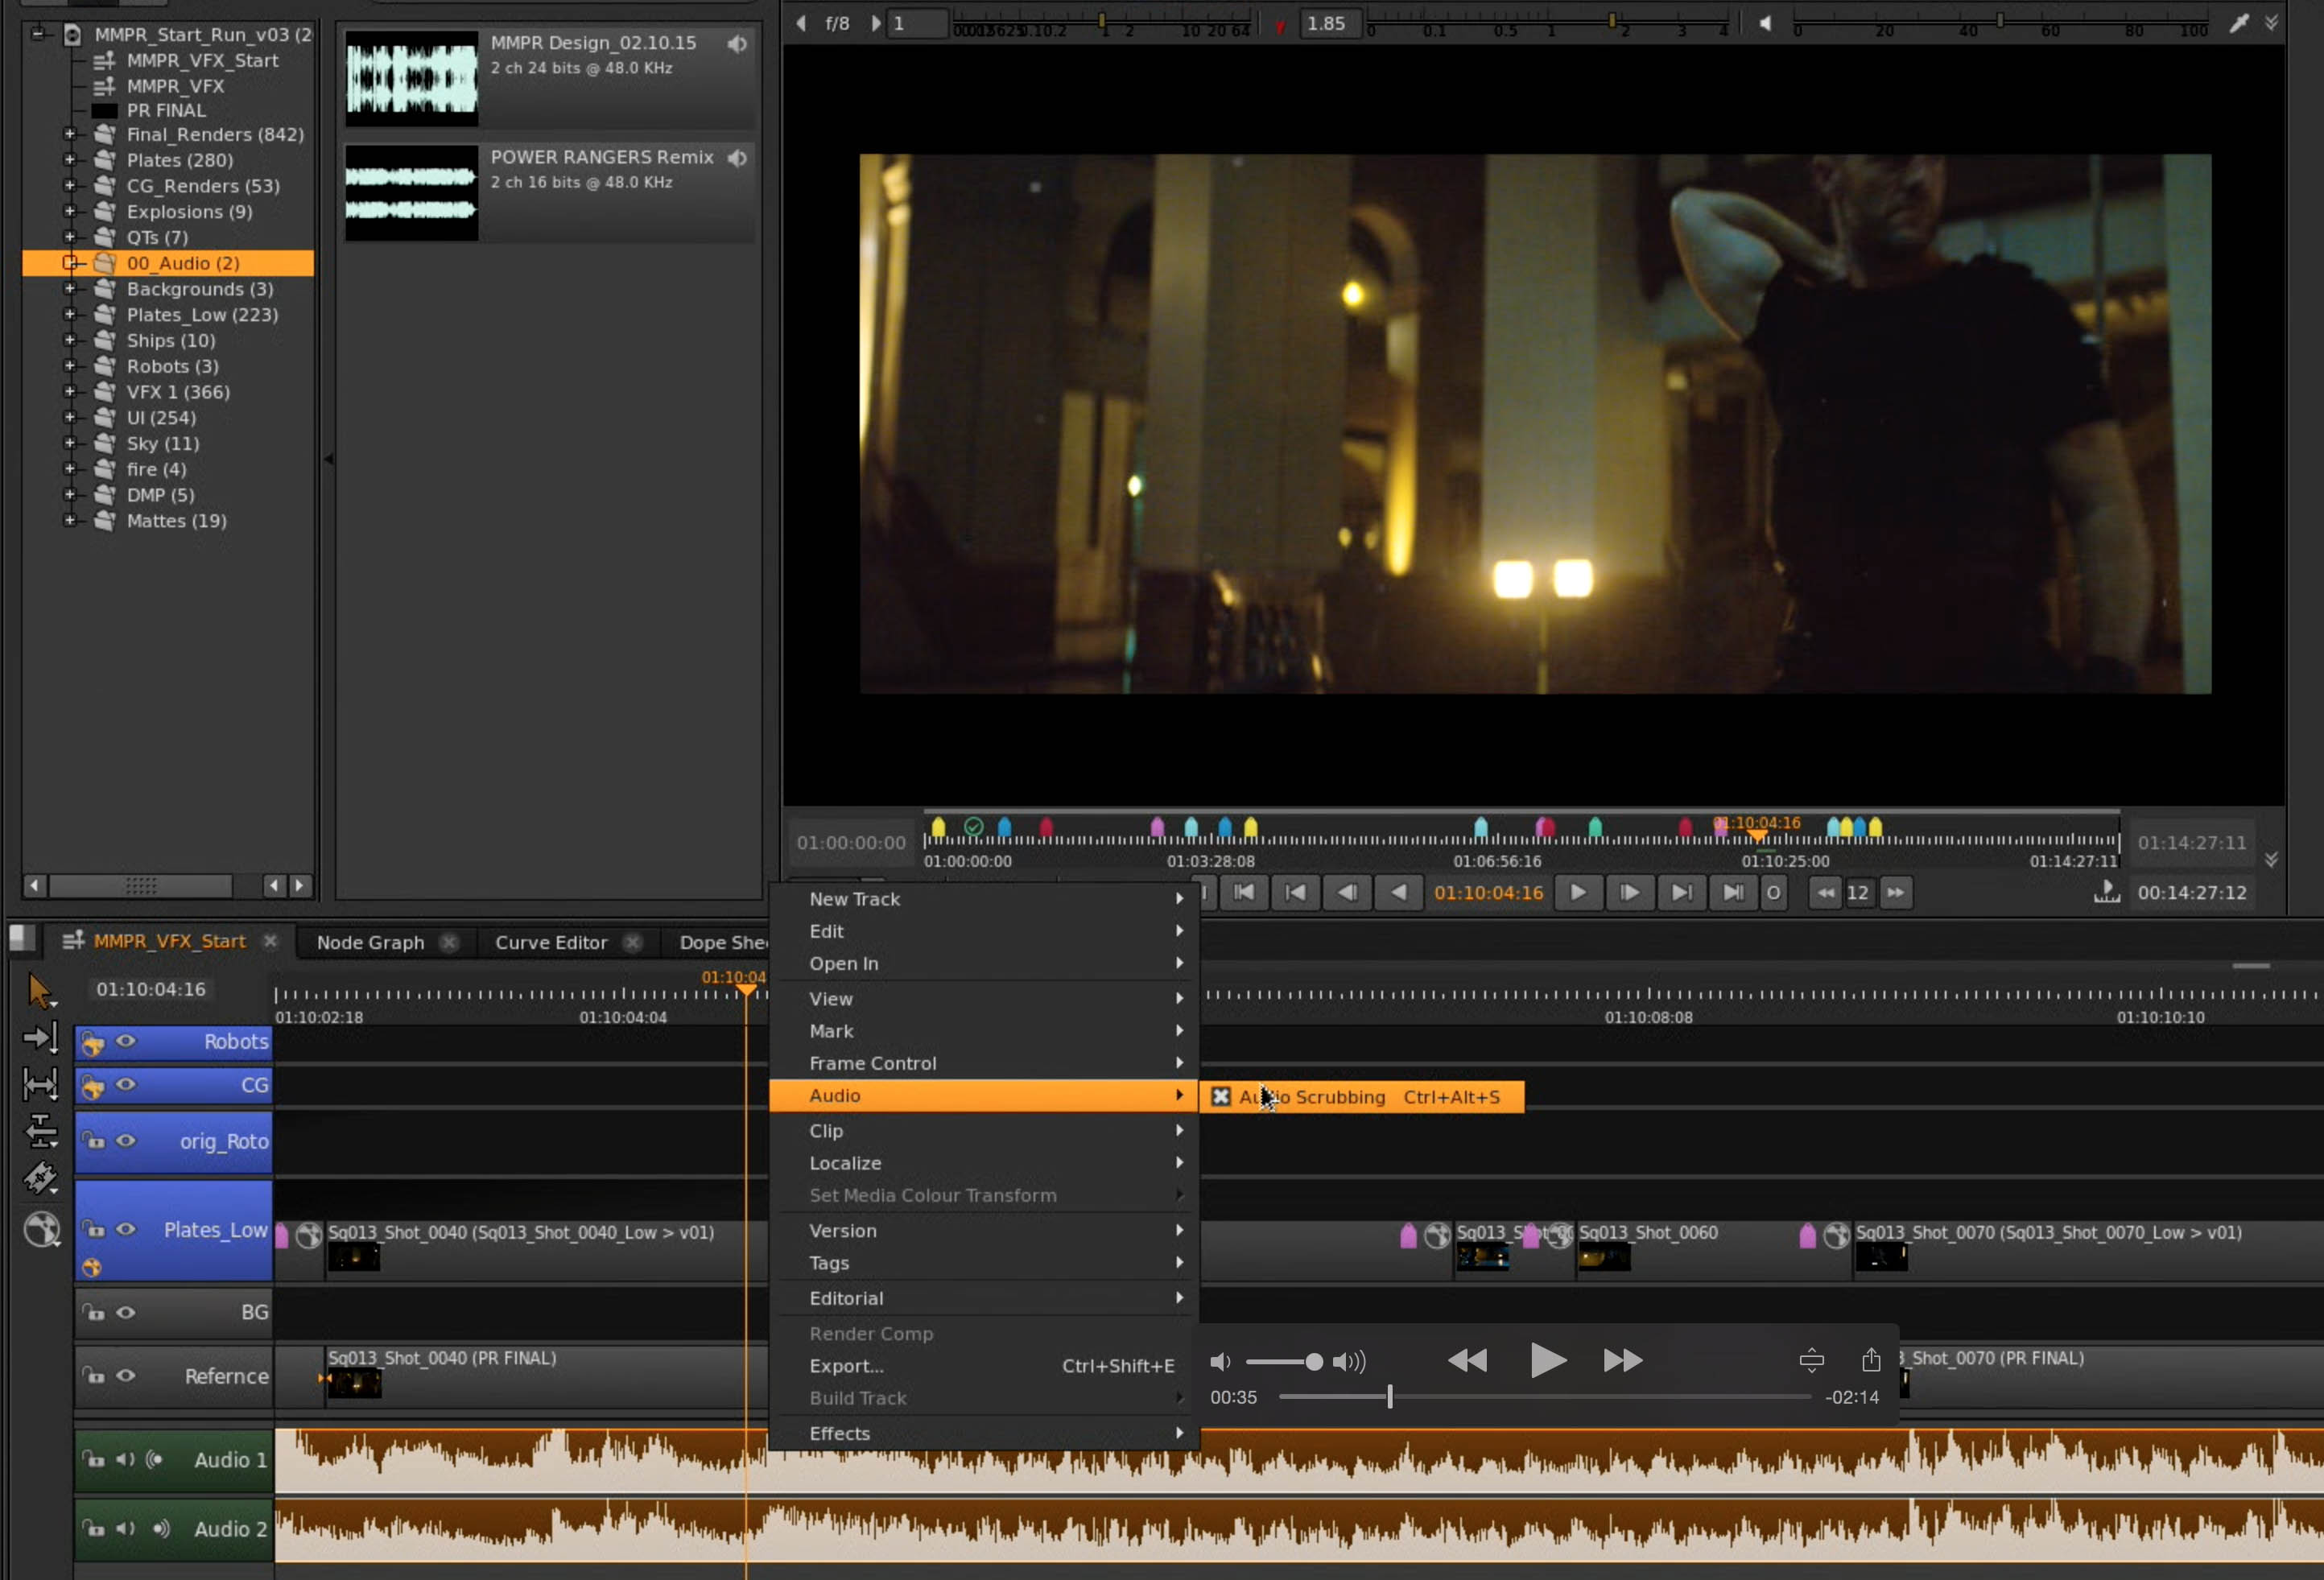
Task: Select the track select forward tool
Action: click(x=40, y=1038)
